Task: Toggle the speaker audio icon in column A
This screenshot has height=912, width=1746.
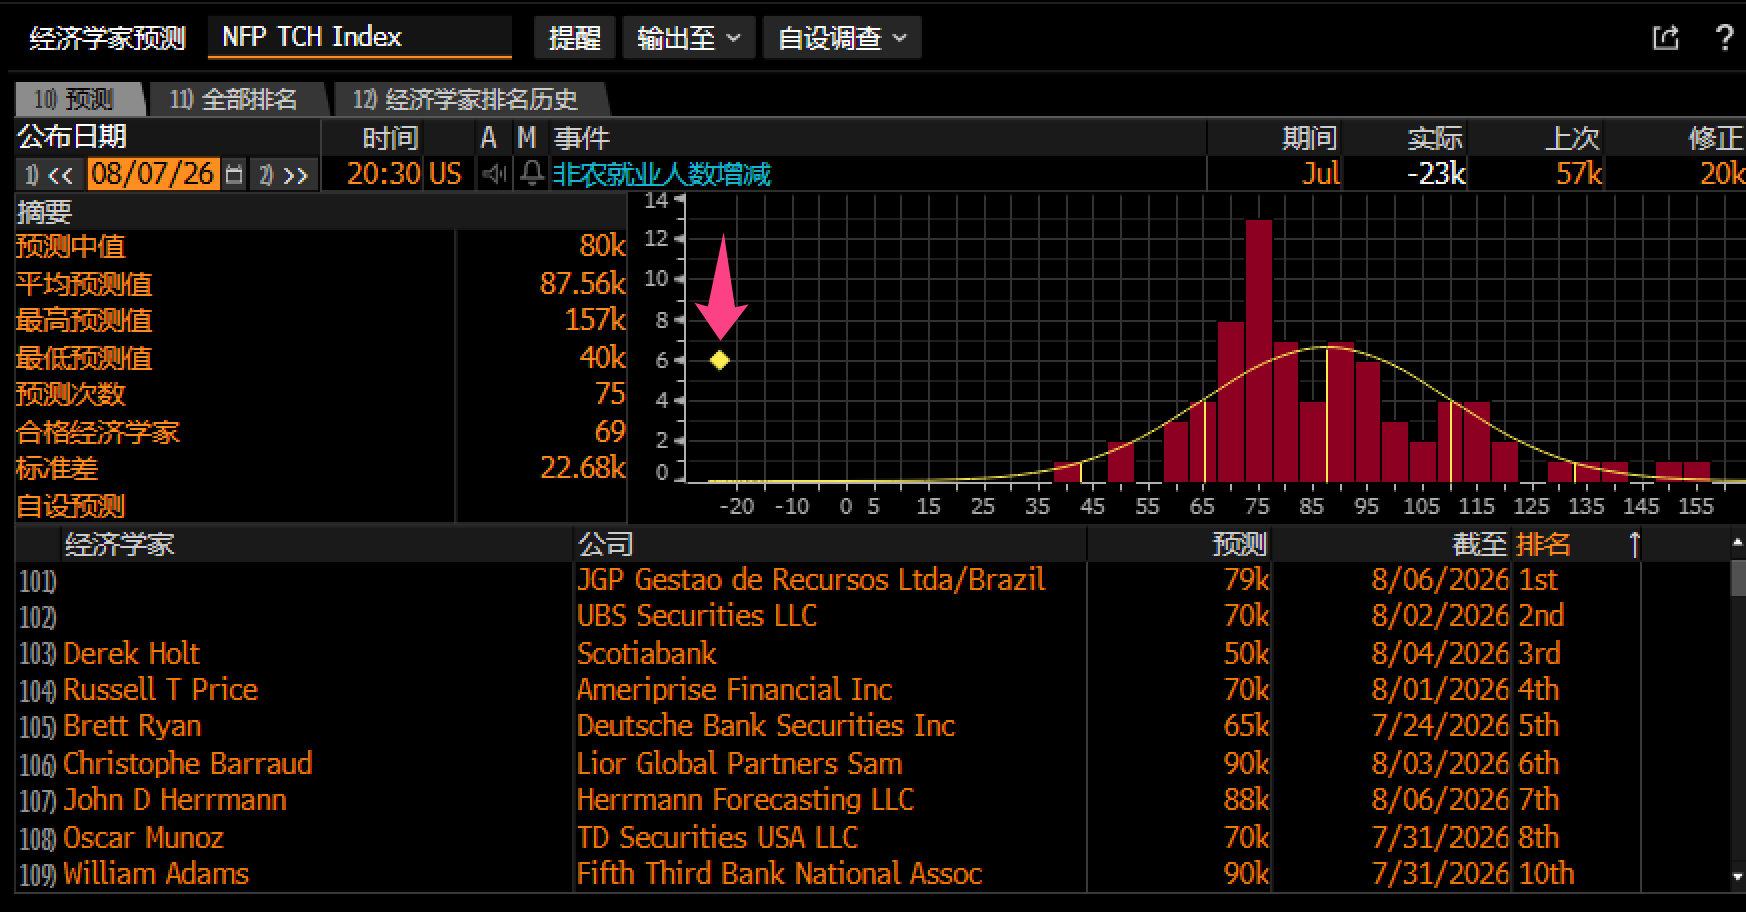Action: 494,174
